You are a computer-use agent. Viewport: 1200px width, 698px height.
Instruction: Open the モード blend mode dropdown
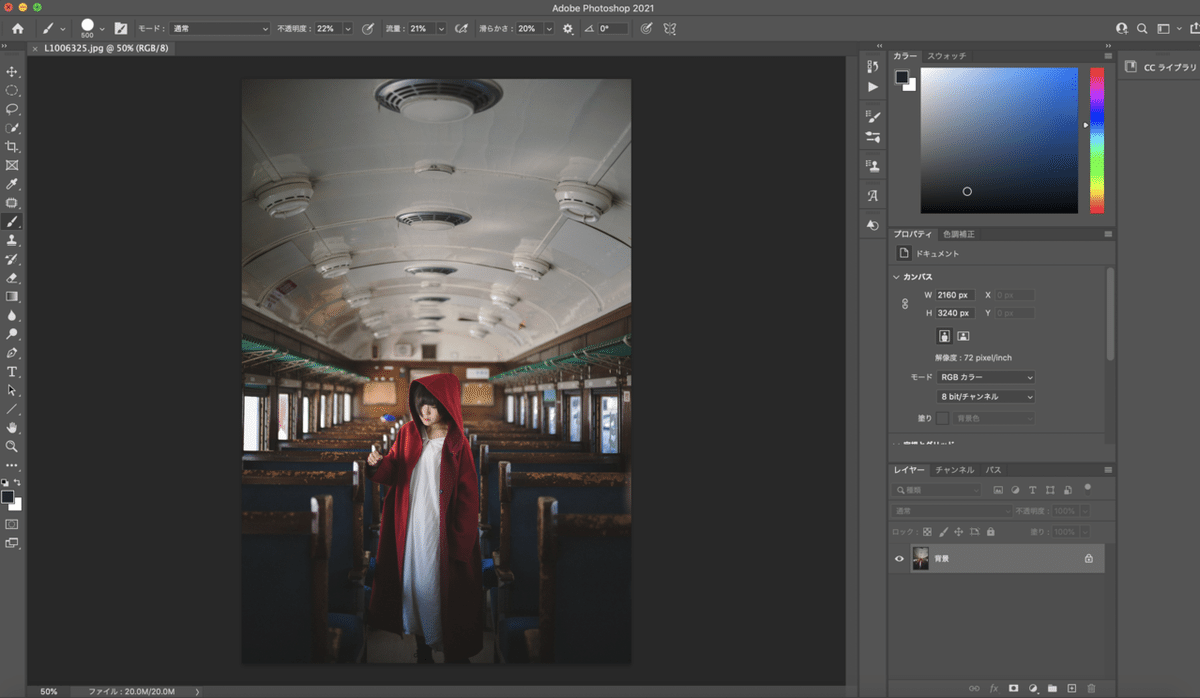coord(218,29)
